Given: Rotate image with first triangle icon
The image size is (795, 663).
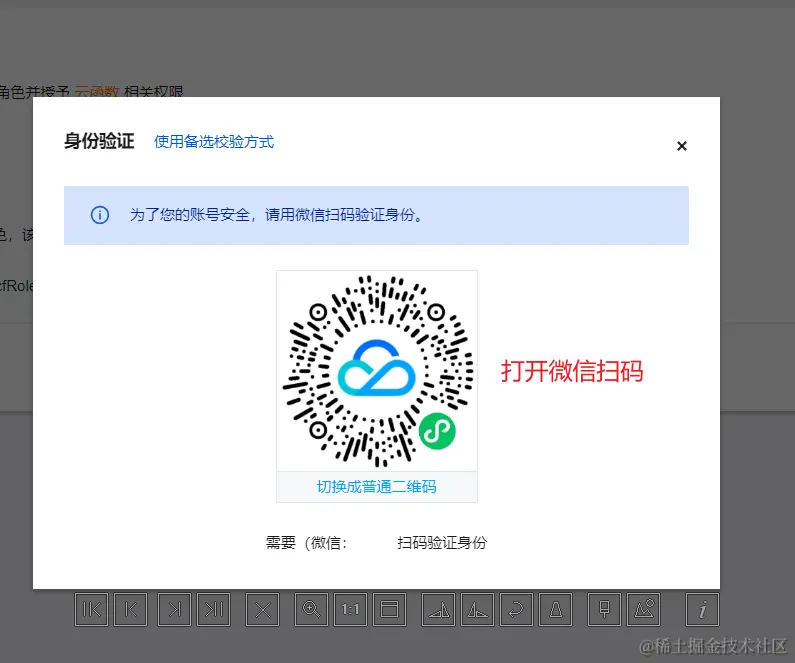Looking at the screenshot, I should (439, 609).
